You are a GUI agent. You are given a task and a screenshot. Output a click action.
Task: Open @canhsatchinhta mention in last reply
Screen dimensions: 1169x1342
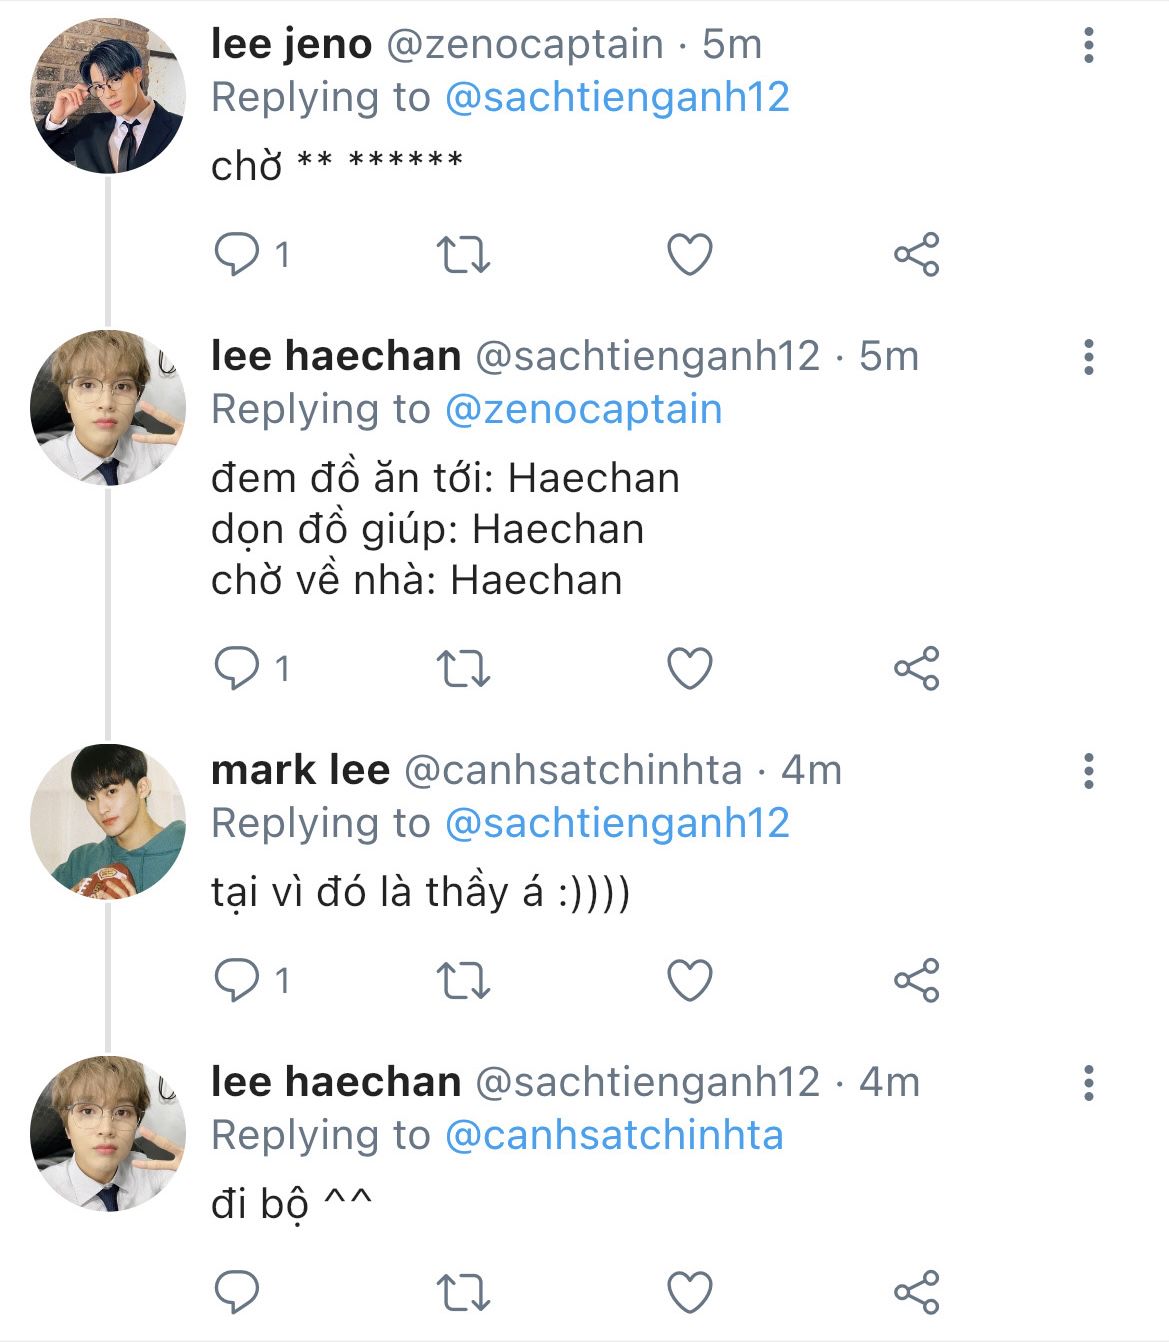(613, 1135)
